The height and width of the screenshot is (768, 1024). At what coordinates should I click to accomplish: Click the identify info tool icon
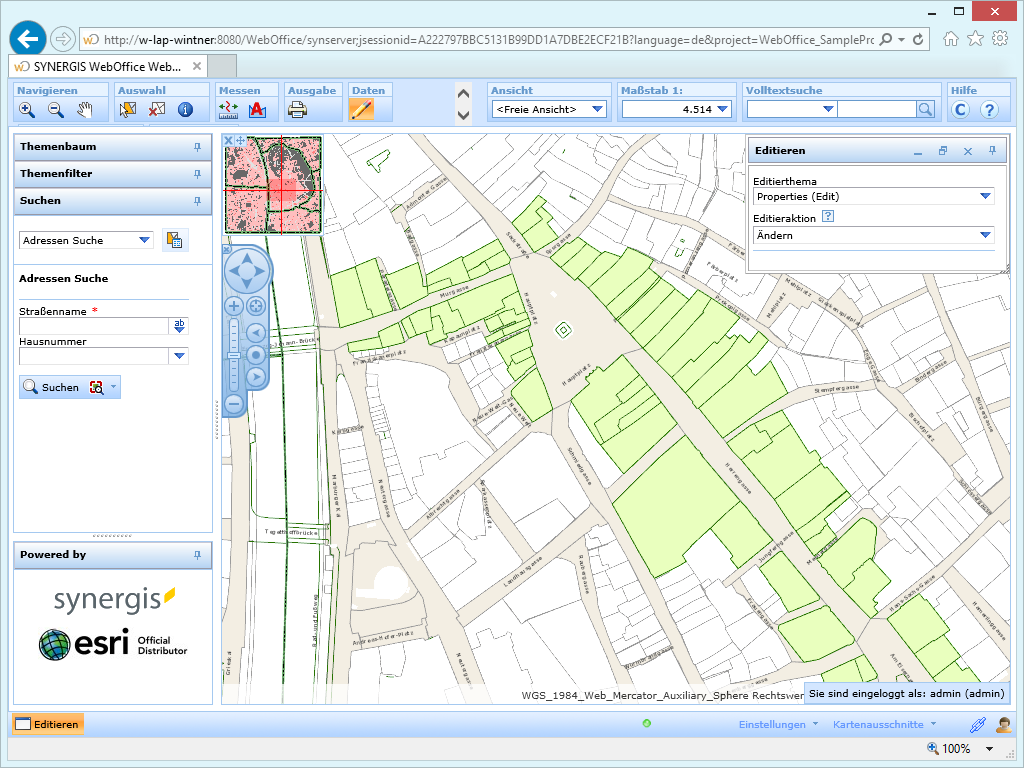pyautogui.click(x=185, y=110)
